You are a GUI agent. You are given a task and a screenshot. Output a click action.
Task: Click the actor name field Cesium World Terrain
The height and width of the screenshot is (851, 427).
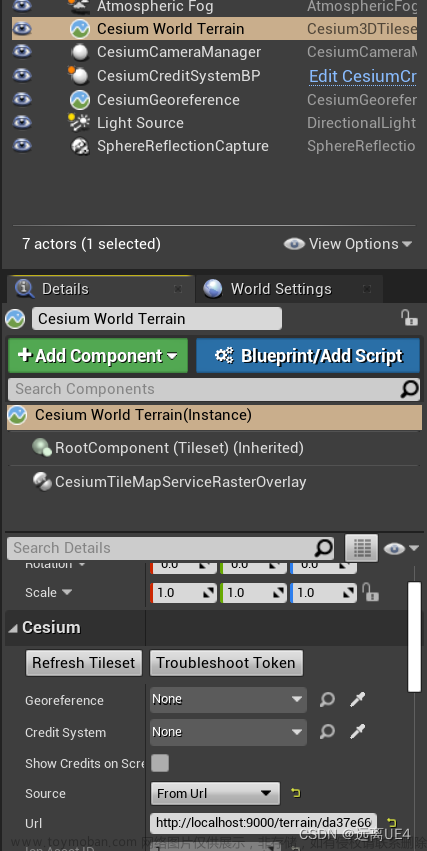point(157,319)
